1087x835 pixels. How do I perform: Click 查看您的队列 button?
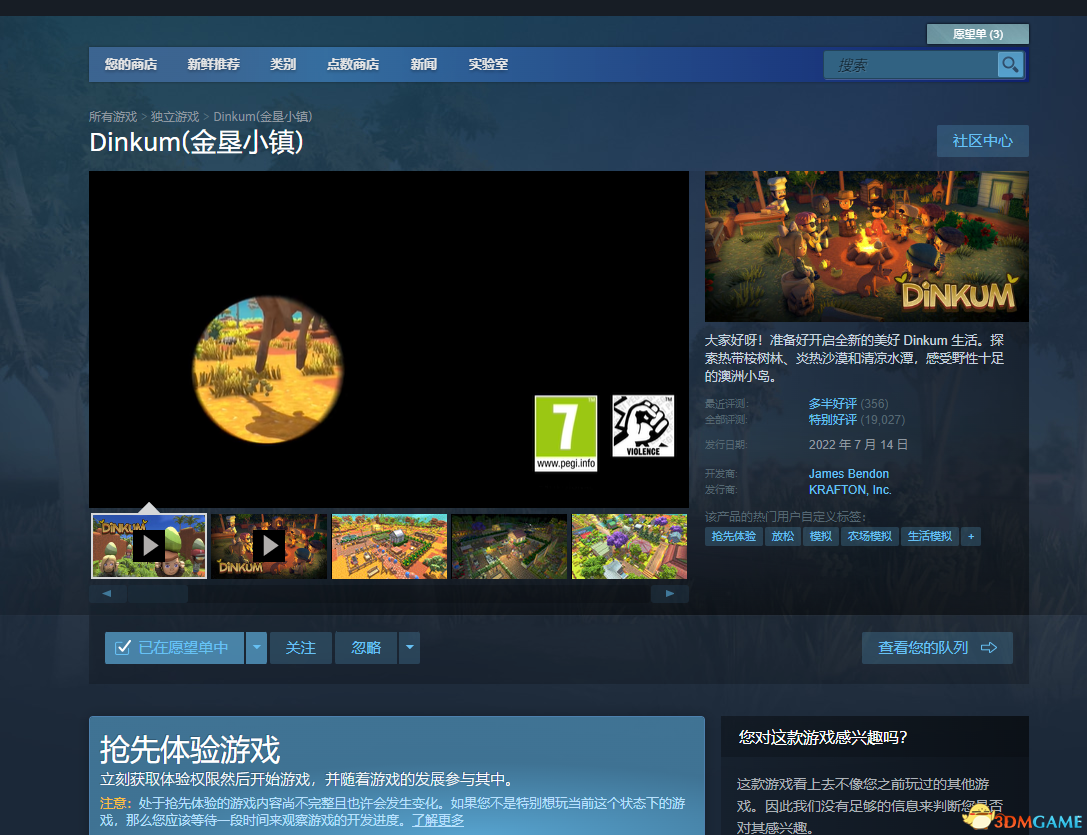[x=937, y=648]
